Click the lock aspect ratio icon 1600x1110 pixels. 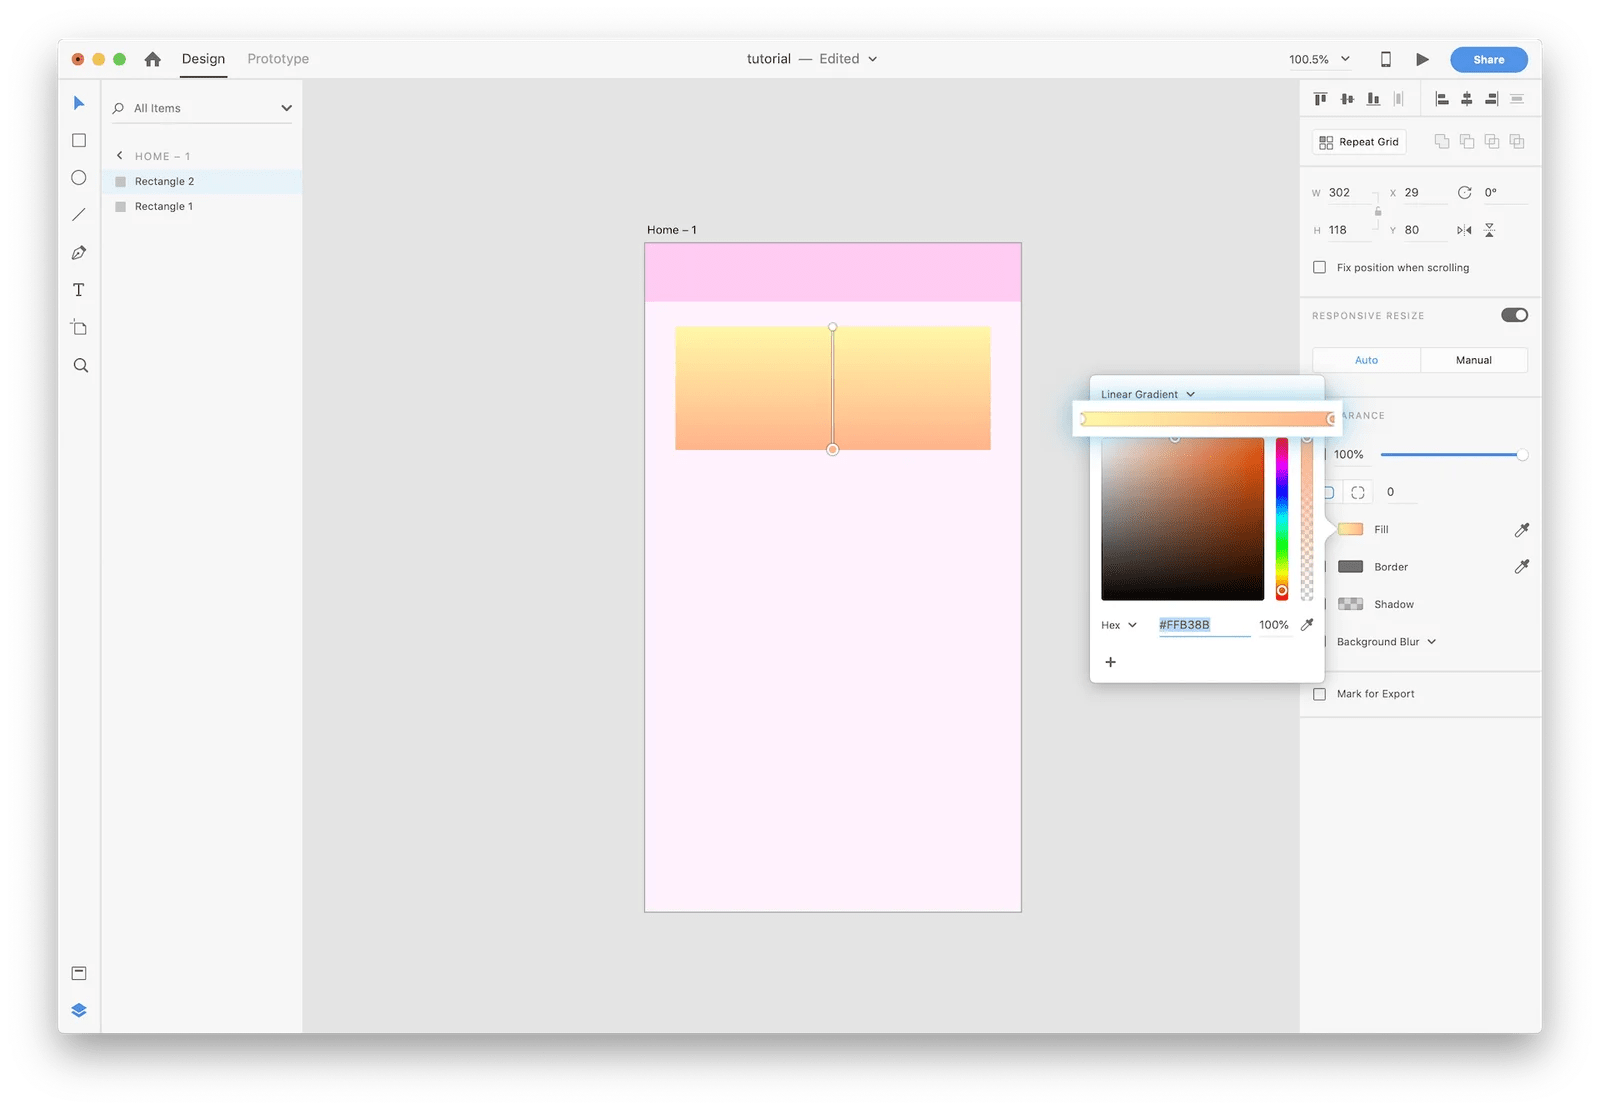(x=1377, y=211)
